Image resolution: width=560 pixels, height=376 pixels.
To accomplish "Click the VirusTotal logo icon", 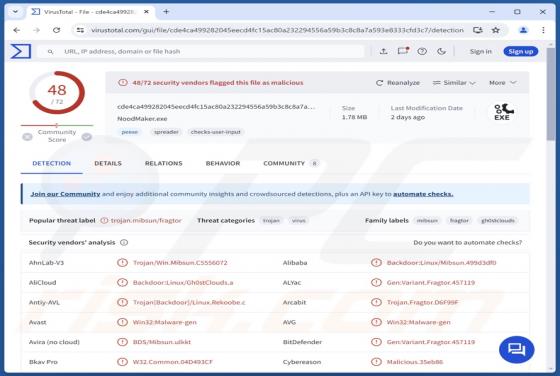I will pos(21,51).
